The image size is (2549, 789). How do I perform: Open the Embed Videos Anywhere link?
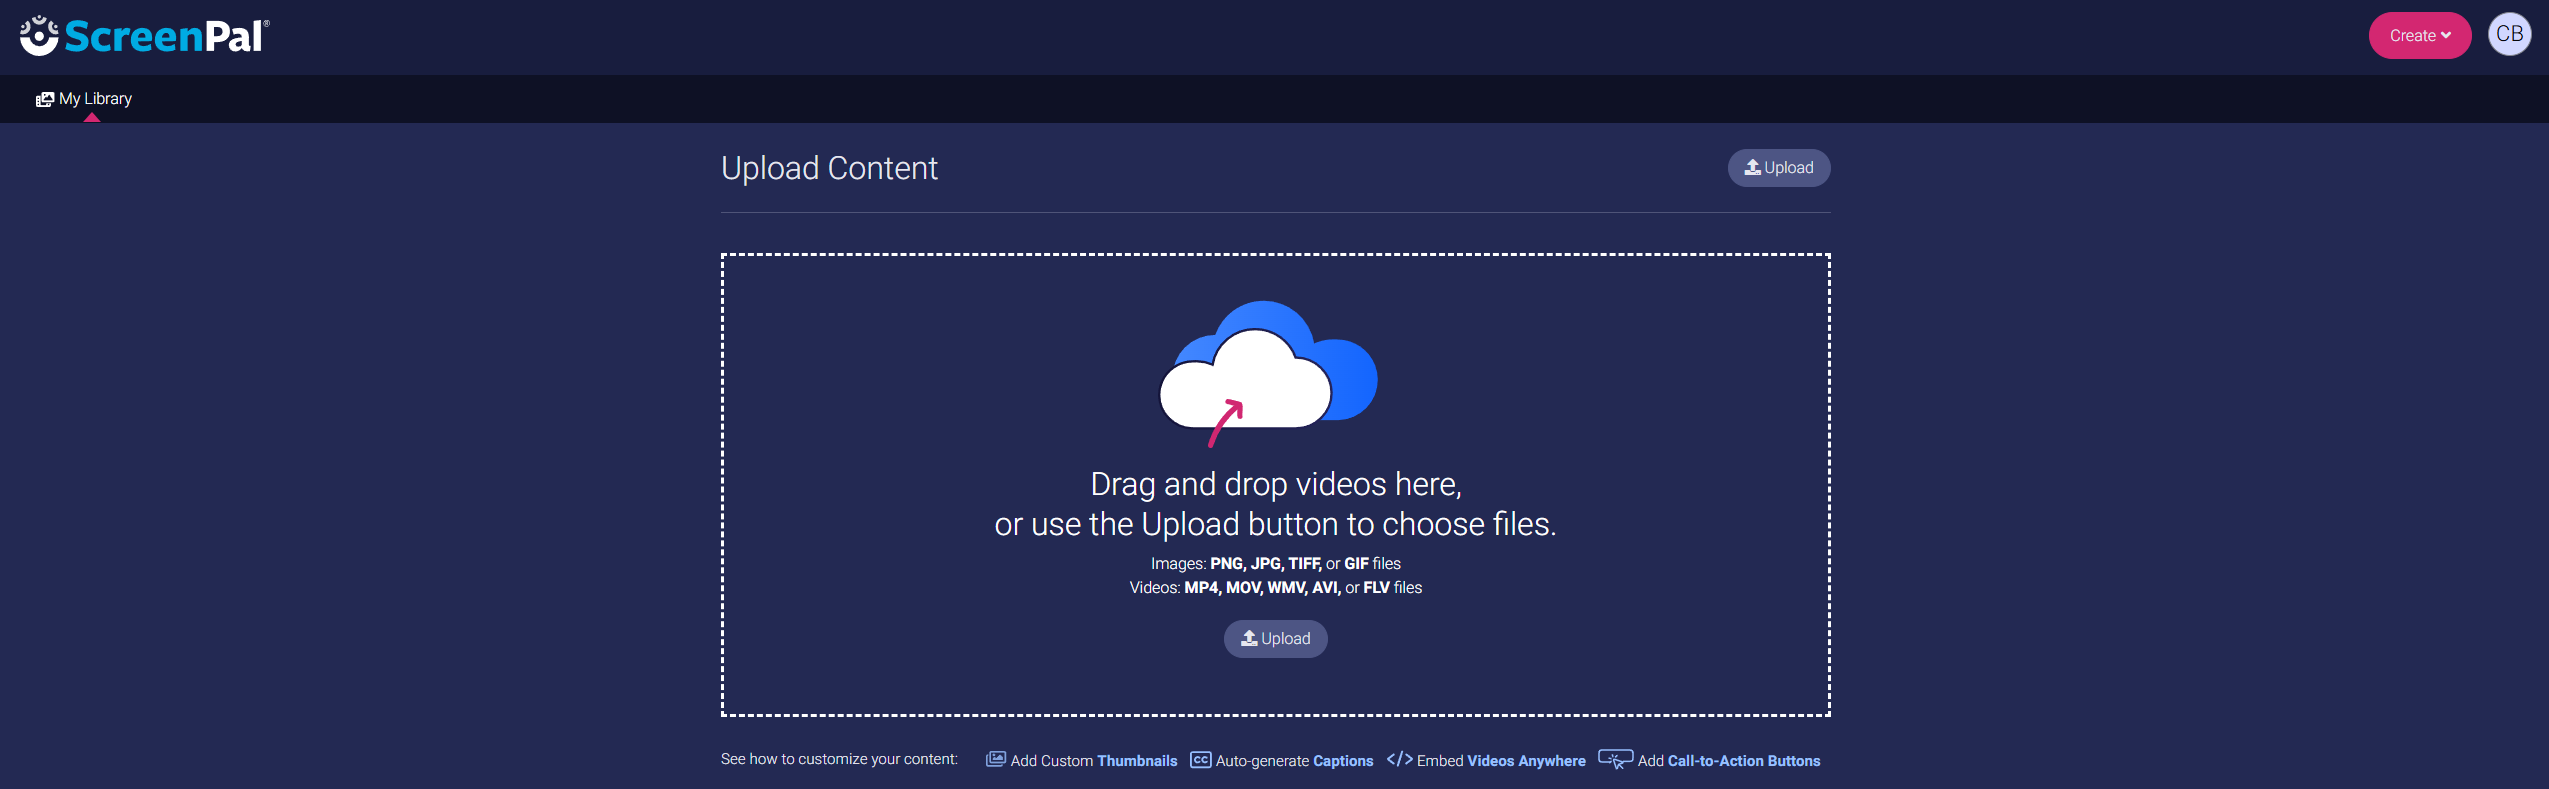1500,761
